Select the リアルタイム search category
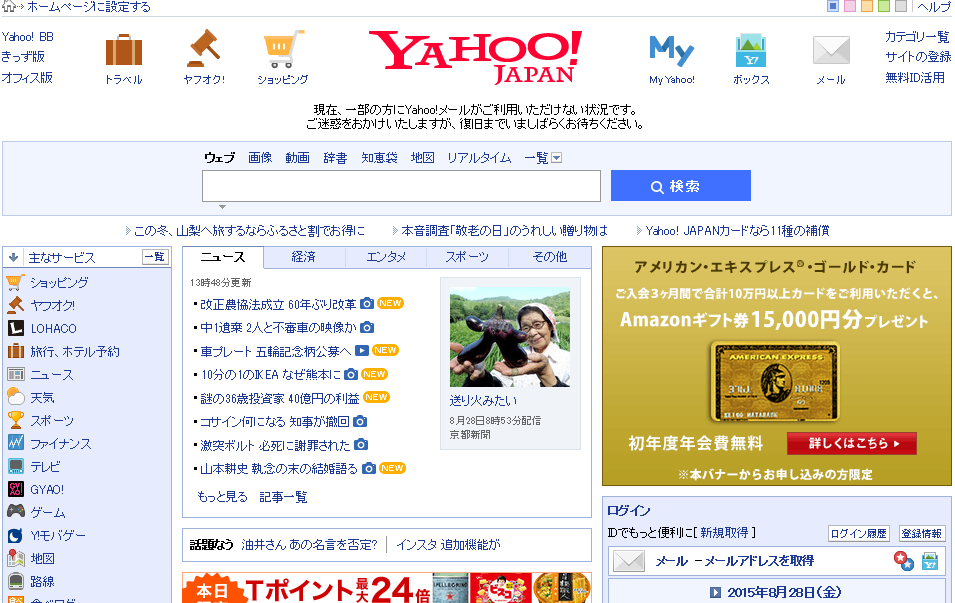 (479, 158)
